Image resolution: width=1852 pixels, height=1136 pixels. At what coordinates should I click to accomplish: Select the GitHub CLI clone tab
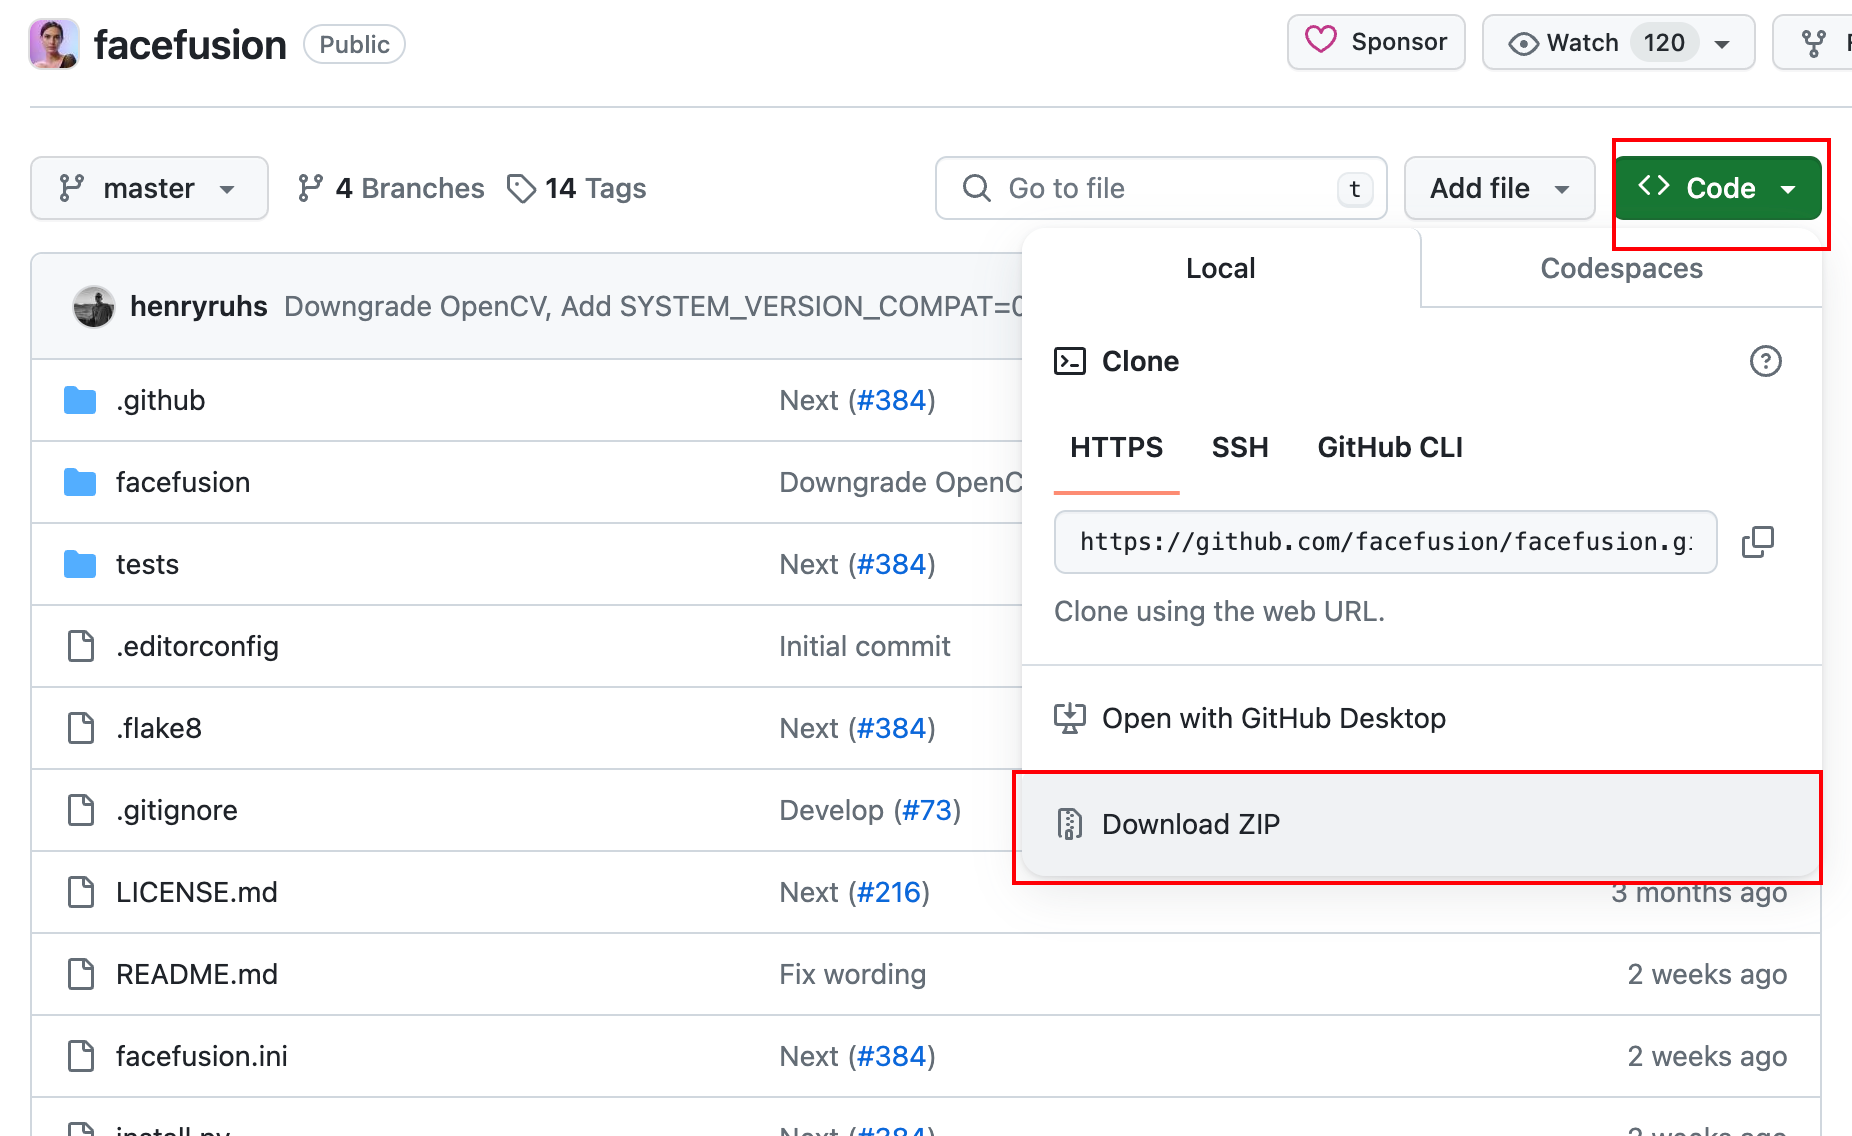coord(1390,447)
